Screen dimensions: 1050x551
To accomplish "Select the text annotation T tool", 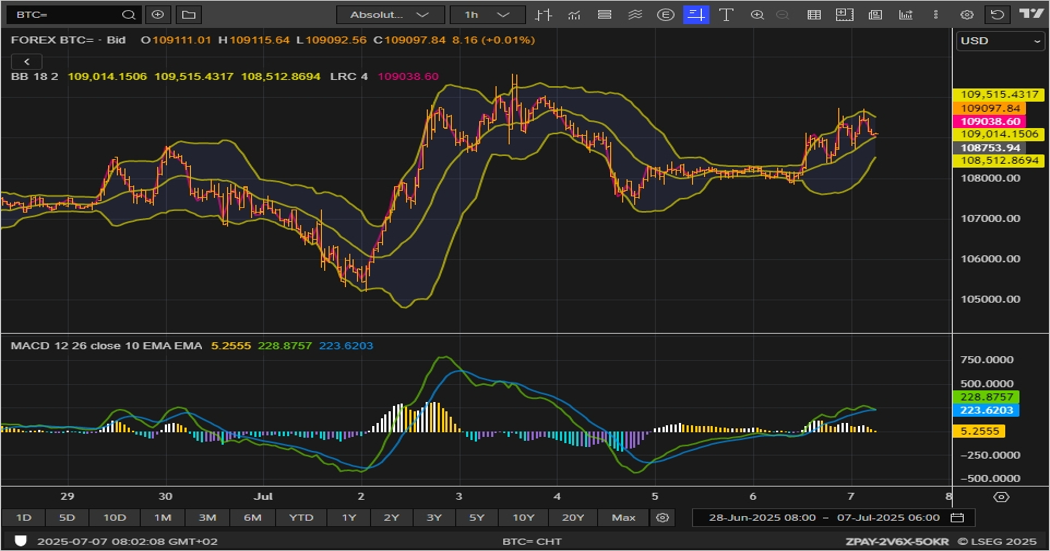I will tap(726, 14).
